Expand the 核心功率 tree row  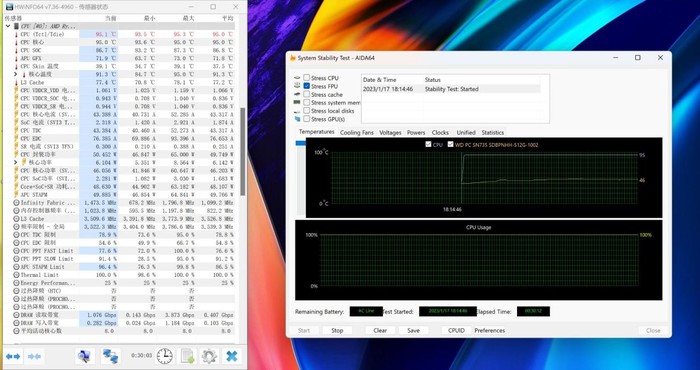16,162
